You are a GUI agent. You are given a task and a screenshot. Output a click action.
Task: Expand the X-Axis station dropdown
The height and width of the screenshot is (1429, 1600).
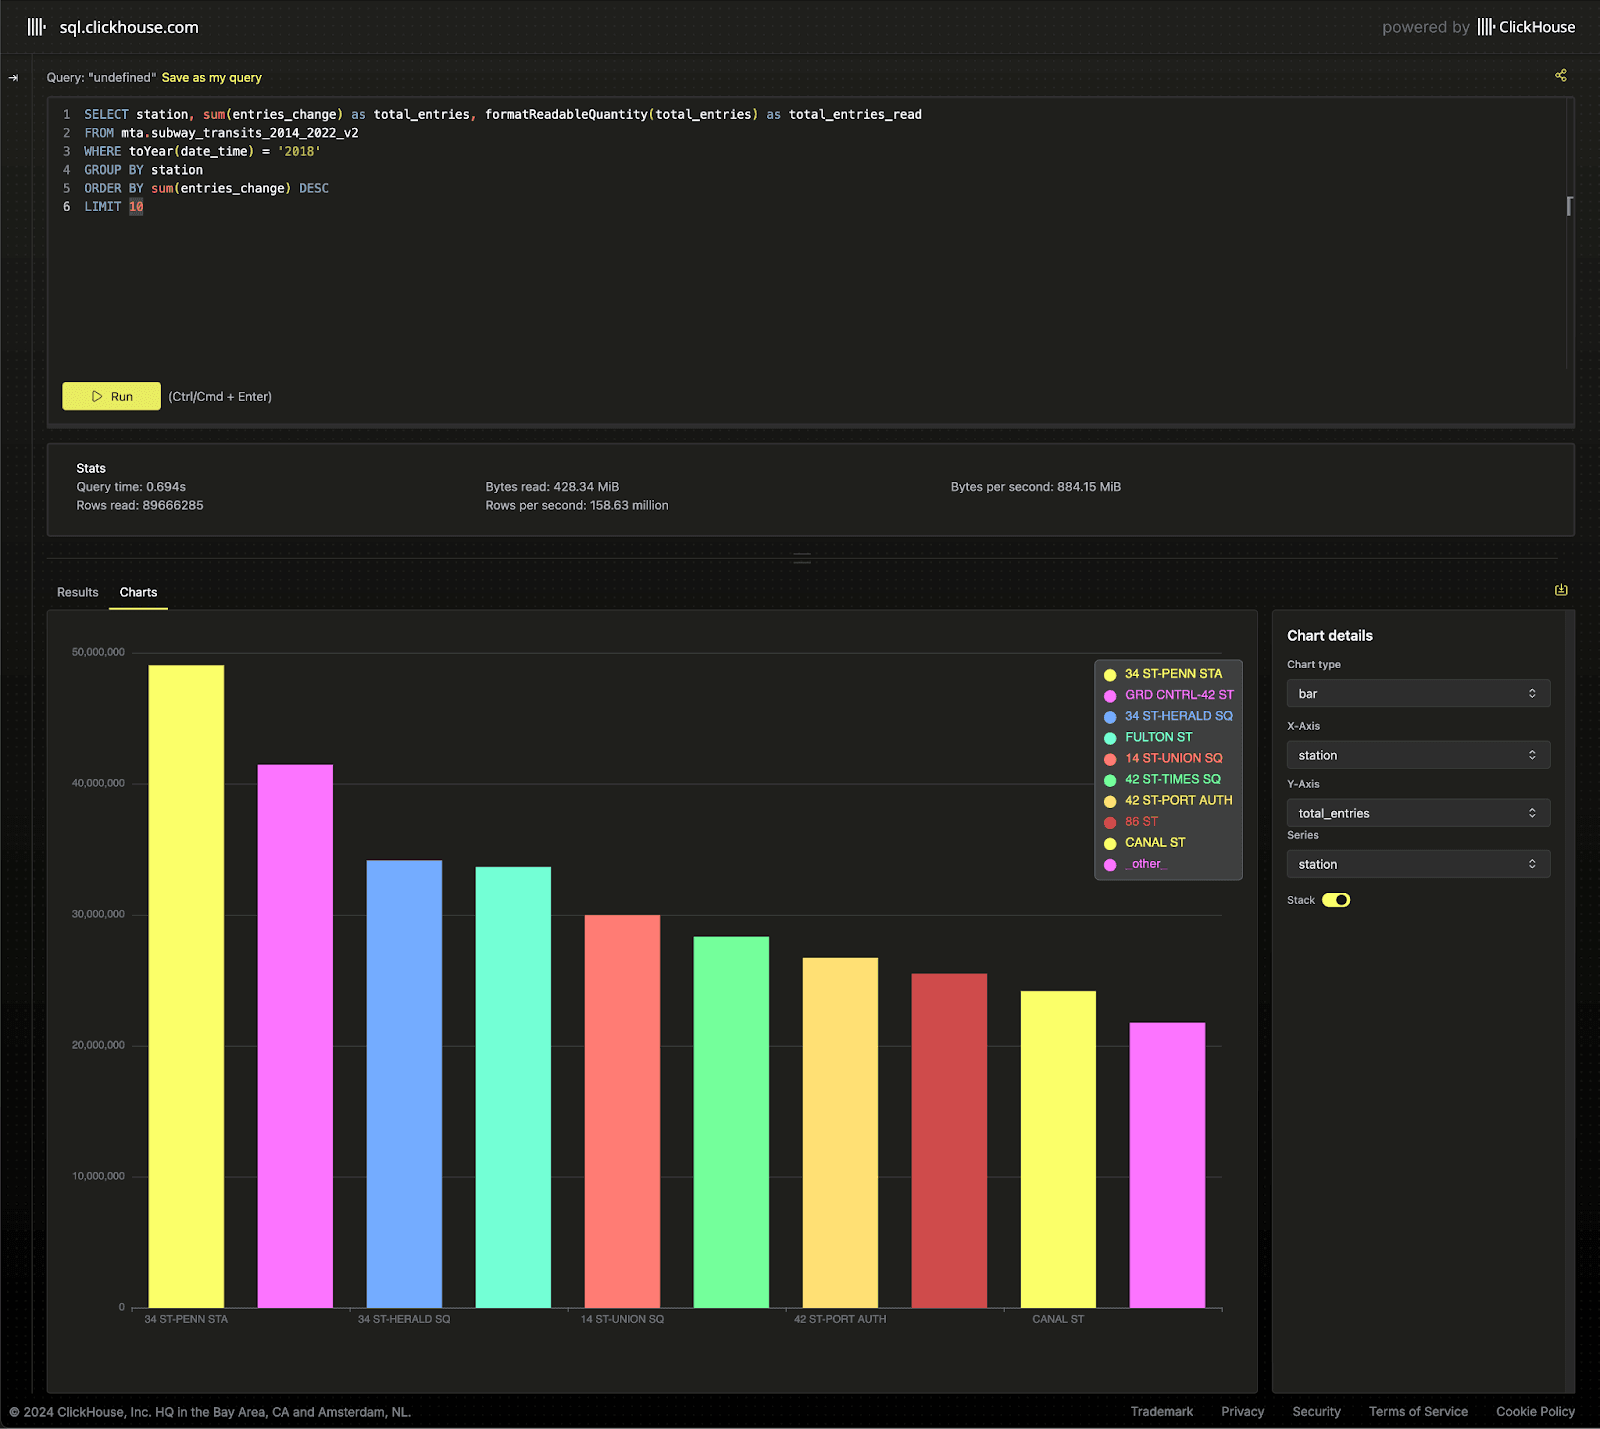pyautogui.click(x=1417, y=755)
